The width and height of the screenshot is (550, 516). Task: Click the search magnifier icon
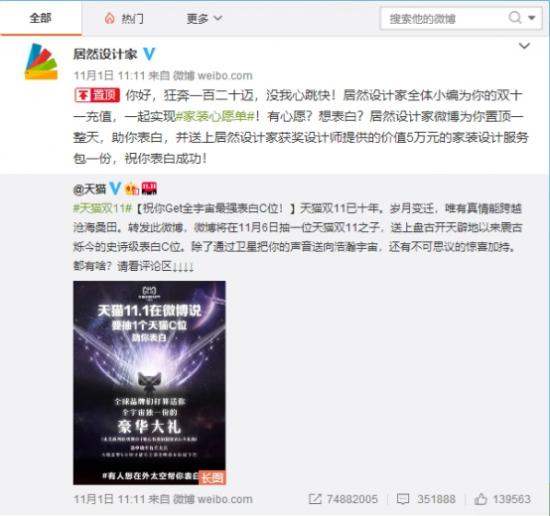pyautogui.click(x=515, y=17)
